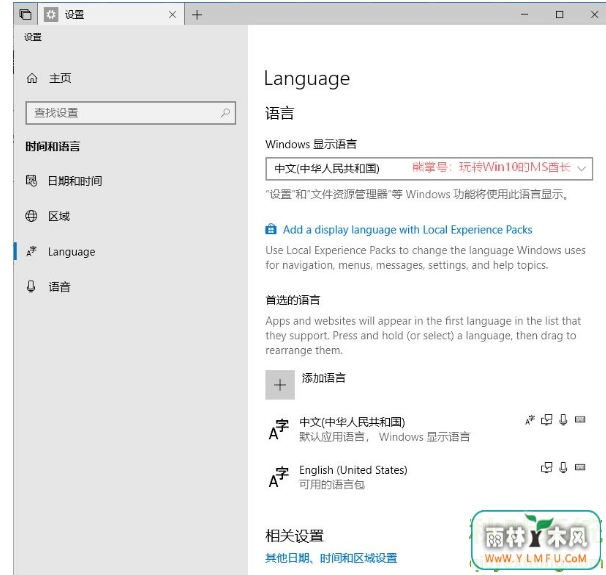Image resolution: width=606 pixels, height=575 pixels.
Task: Click speech recognition microphone icon on 中文 row
Action: (x=563, y=420)
